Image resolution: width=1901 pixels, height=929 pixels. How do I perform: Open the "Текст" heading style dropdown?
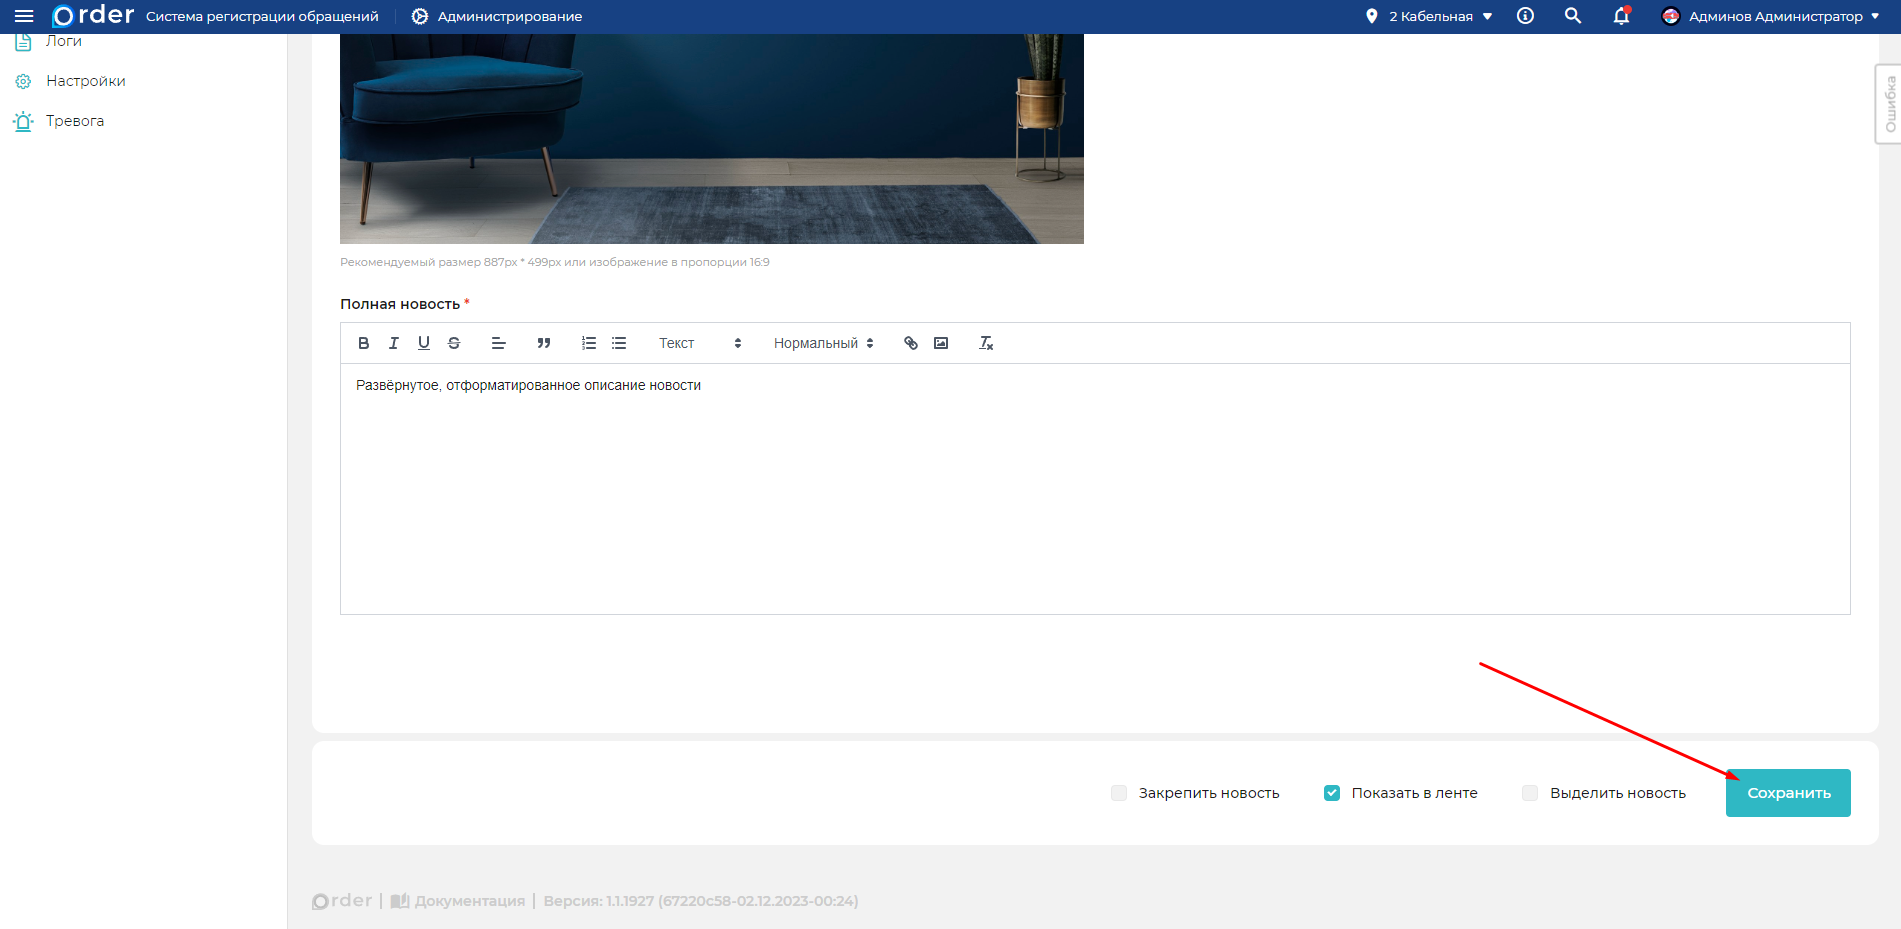pyautogui.click(x=699, y=343)
